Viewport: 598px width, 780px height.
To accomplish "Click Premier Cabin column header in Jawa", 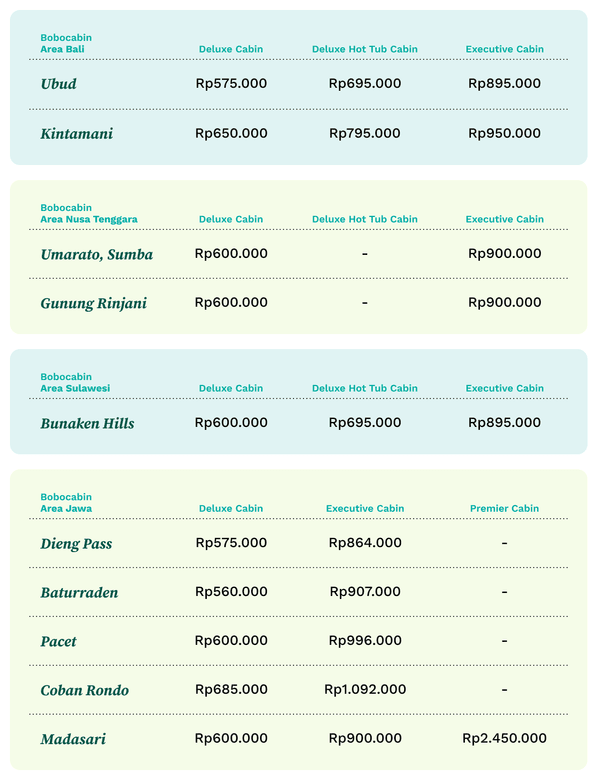I will tap(504, 508).
